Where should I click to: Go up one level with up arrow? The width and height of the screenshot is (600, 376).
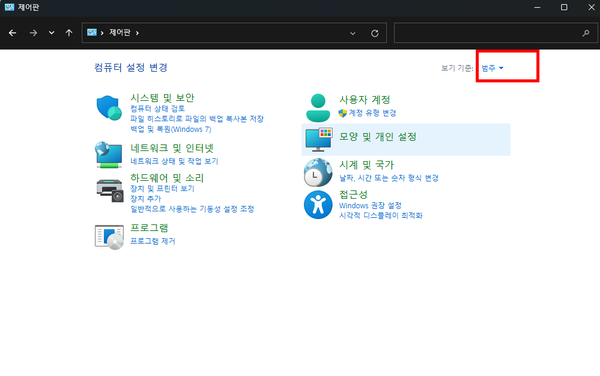click(x=69, y=33)
